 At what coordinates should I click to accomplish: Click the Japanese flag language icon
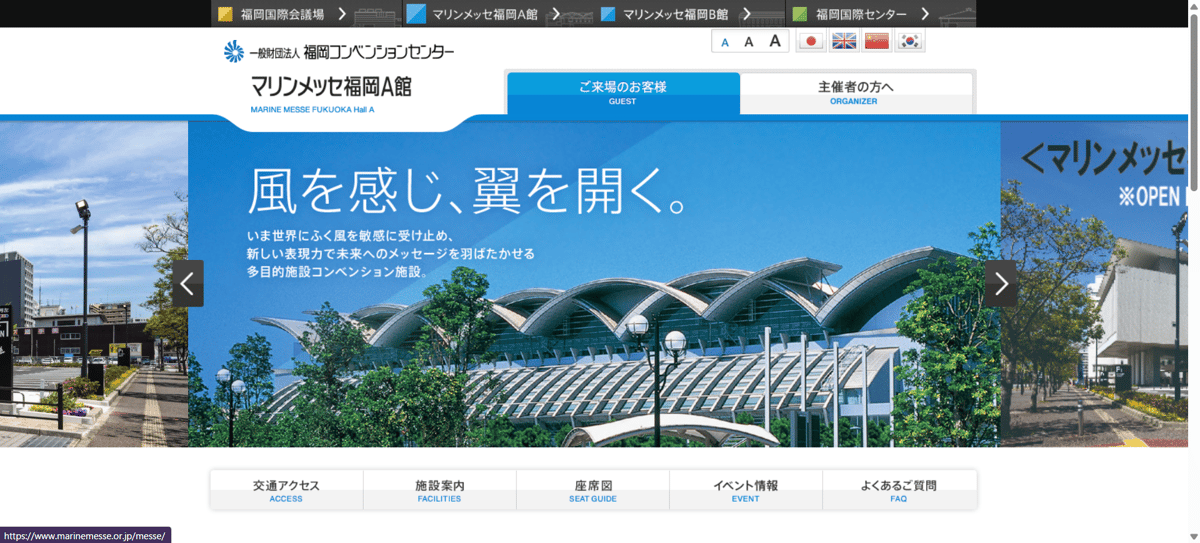point(811,41)
